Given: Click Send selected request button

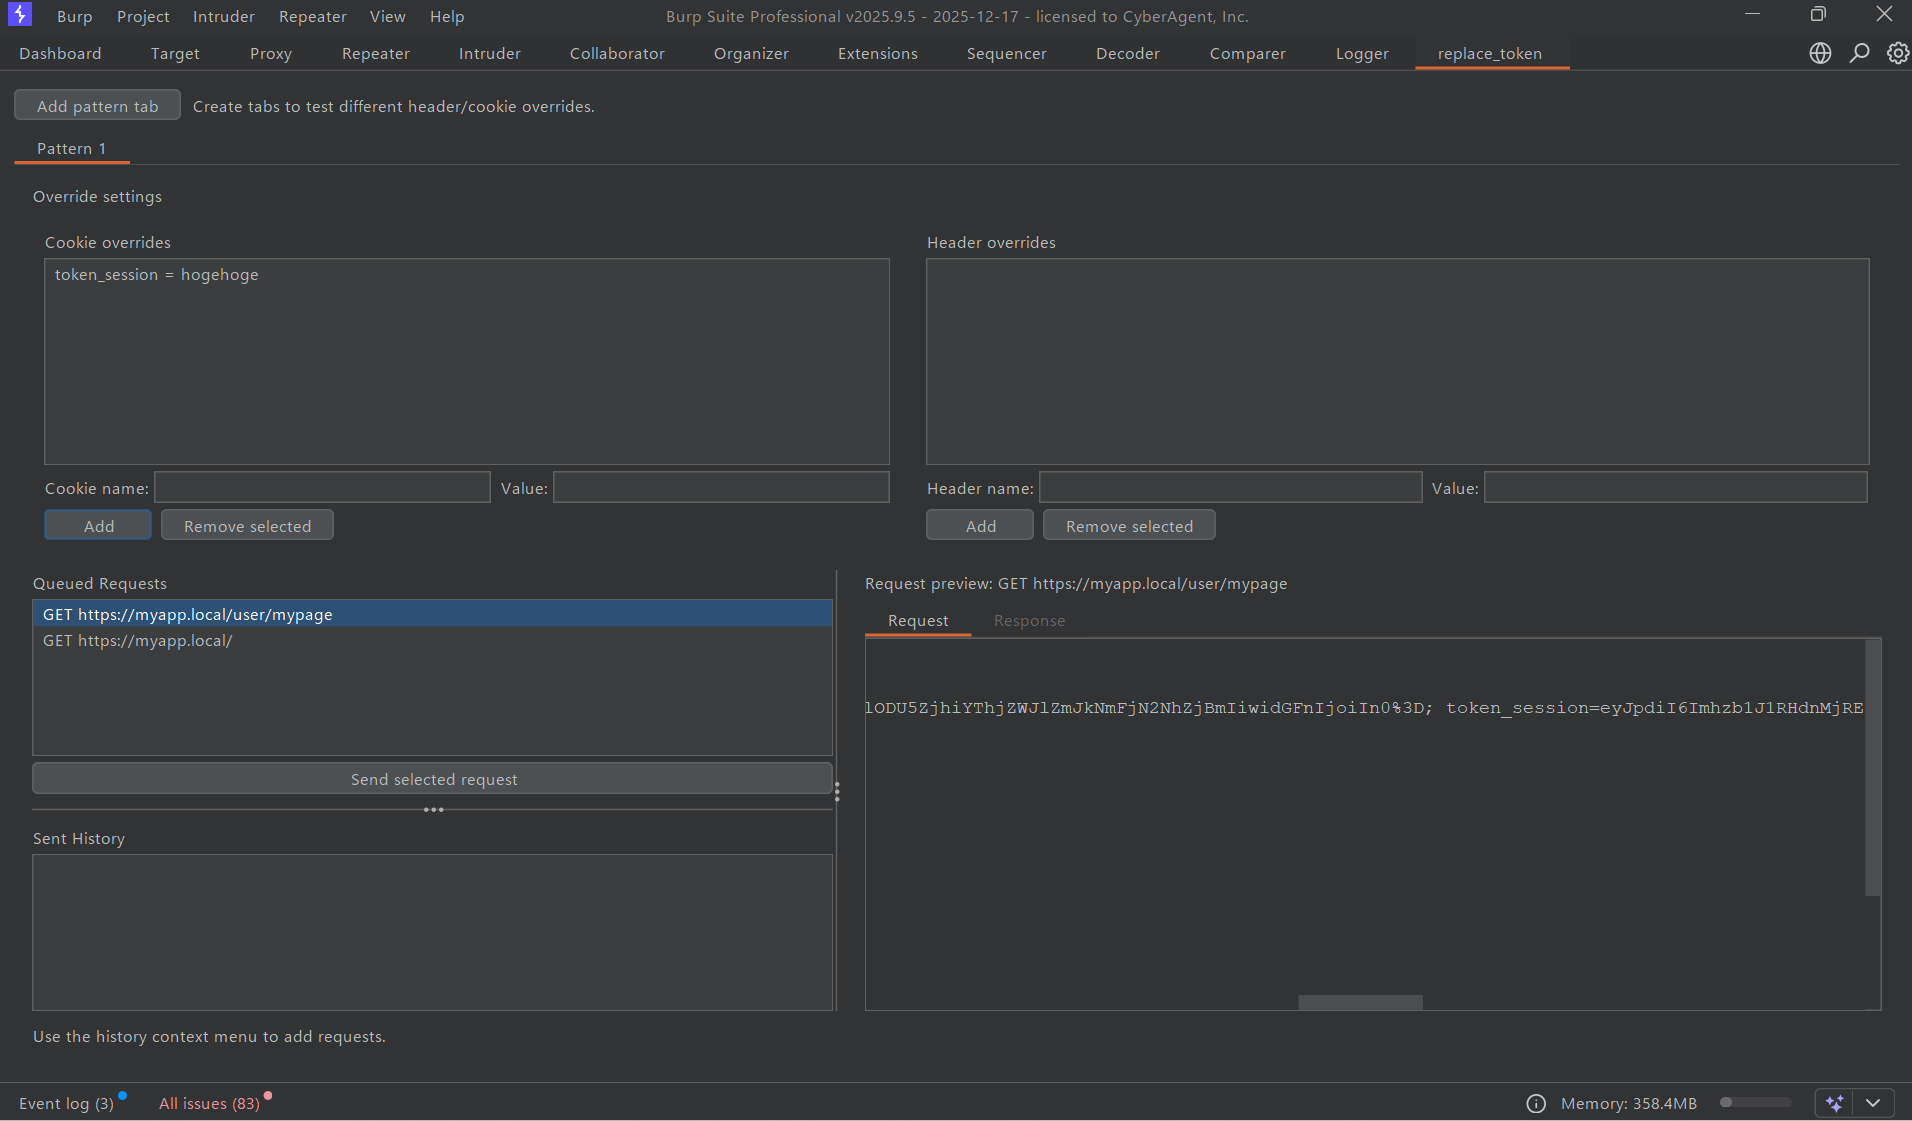Looking at the screenshot, I should click(x=433, y=779).
